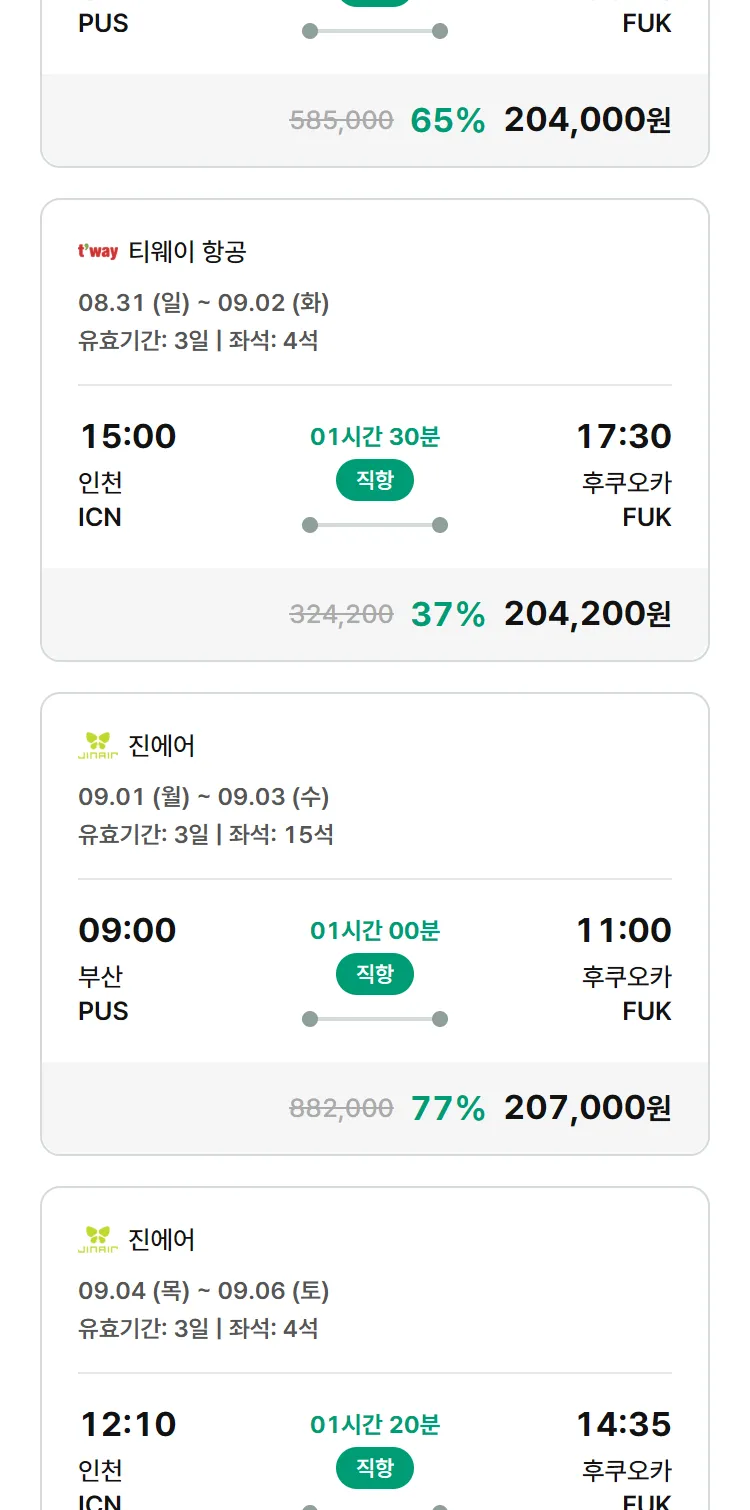Viewport: 750px width, 1510px height.
Task: Select the 204,000원 fare at top
Action: pyautogui.click(x=587, y=120)
